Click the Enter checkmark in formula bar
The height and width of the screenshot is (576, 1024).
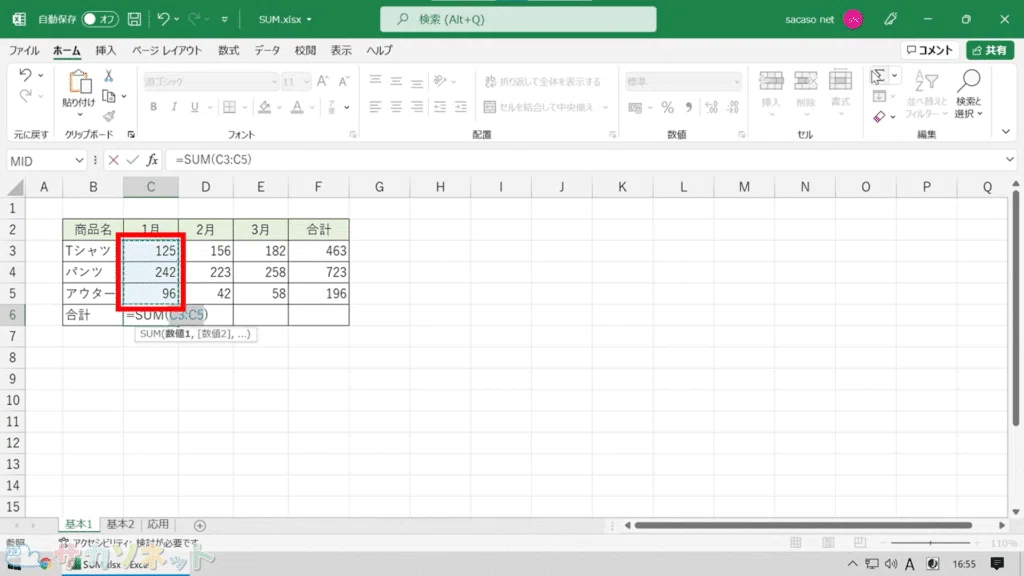point(133,160)
